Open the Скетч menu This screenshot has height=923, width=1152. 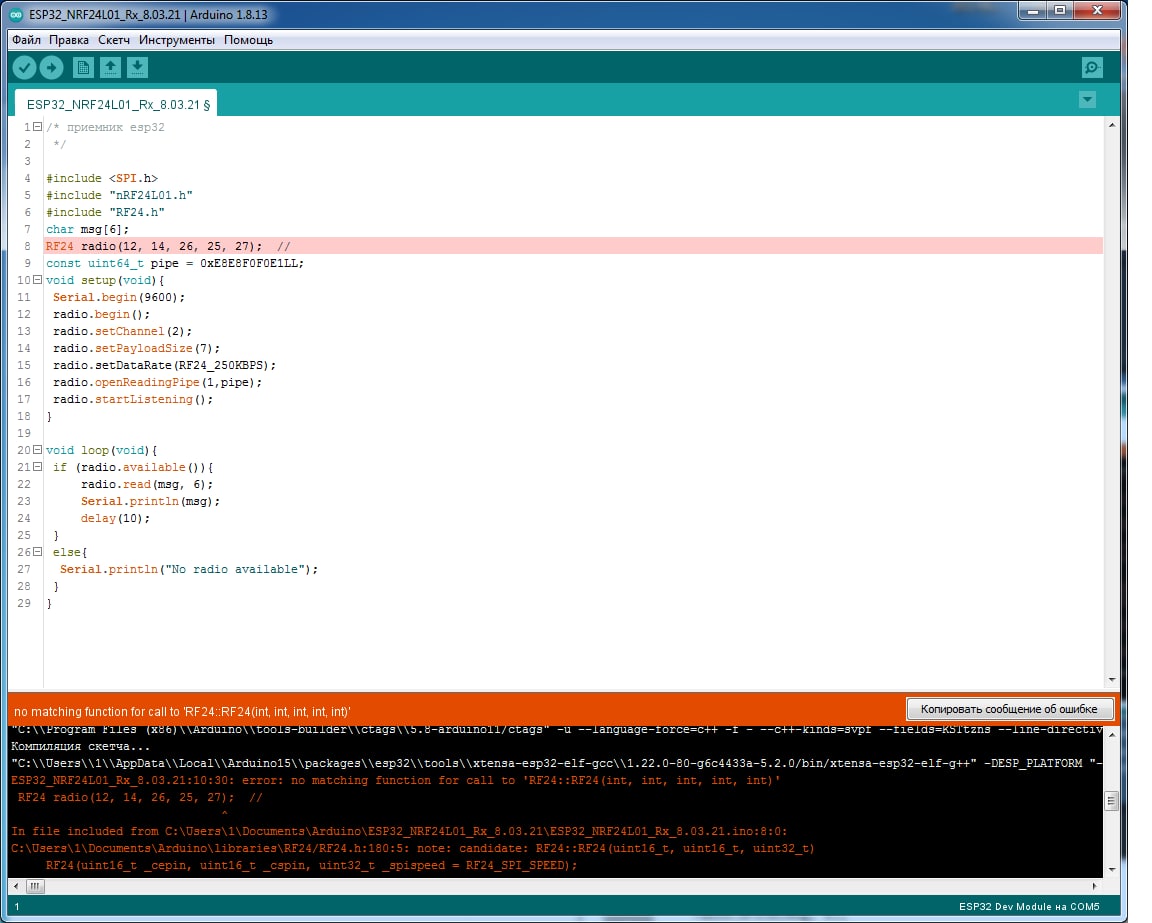(x=114, y=40)
